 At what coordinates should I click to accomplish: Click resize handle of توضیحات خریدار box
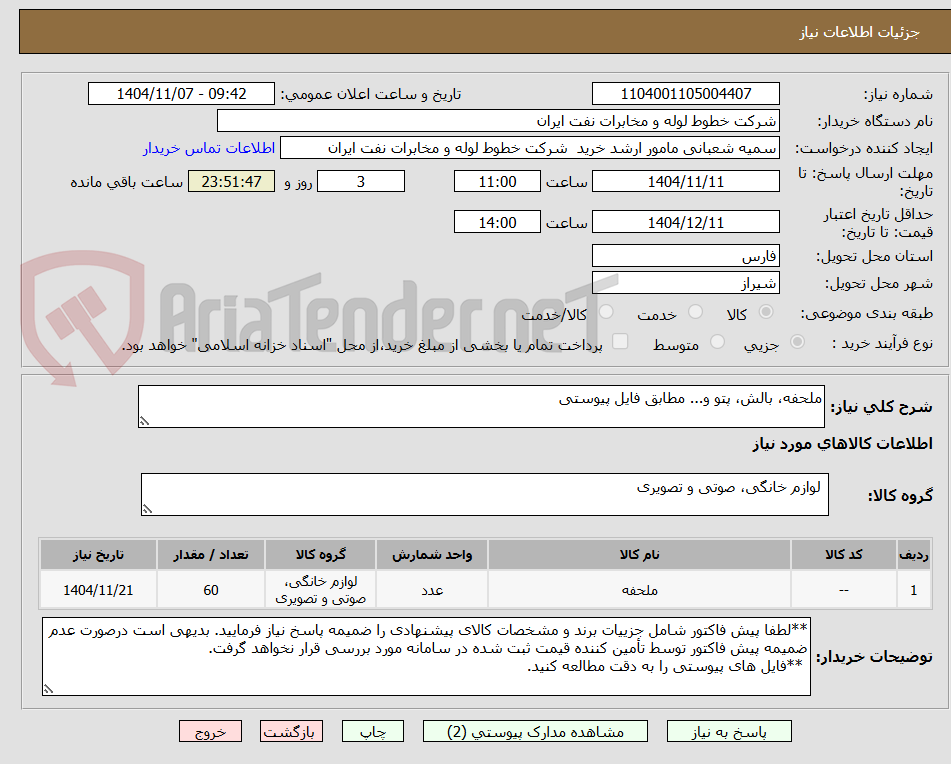[x=49, y=688]
